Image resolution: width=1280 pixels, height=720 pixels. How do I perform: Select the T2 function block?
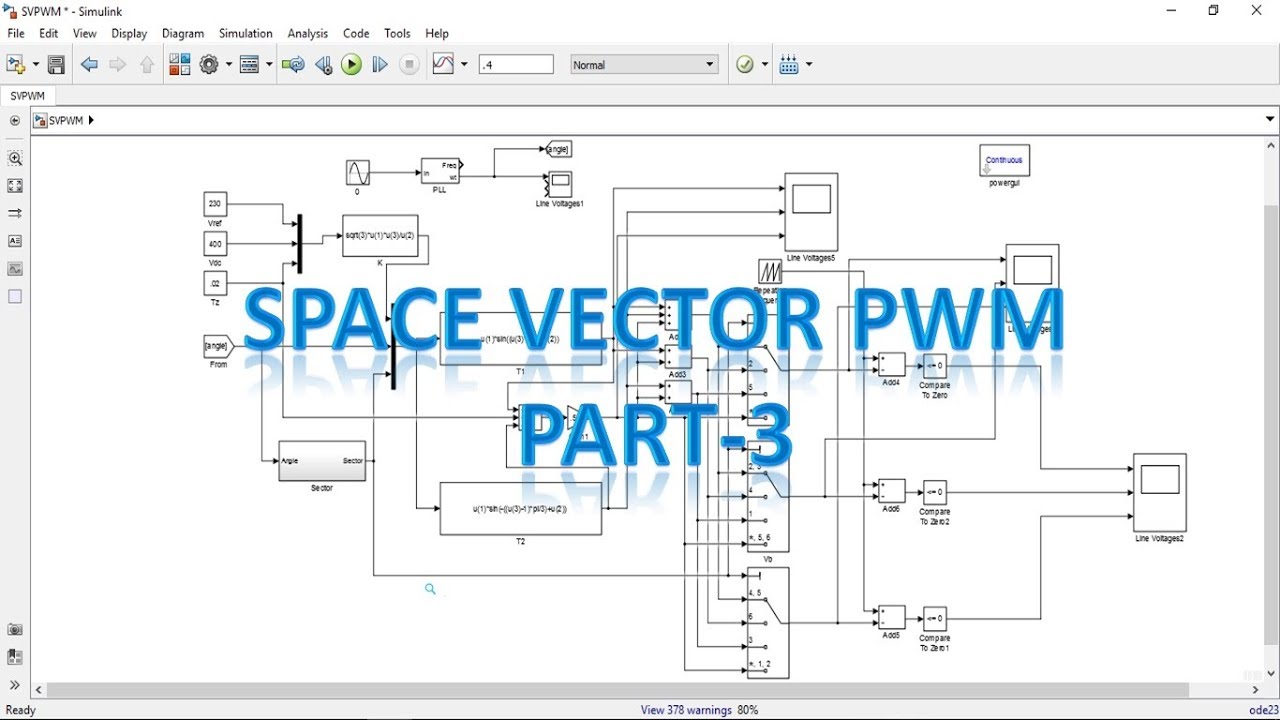[521, 509]
